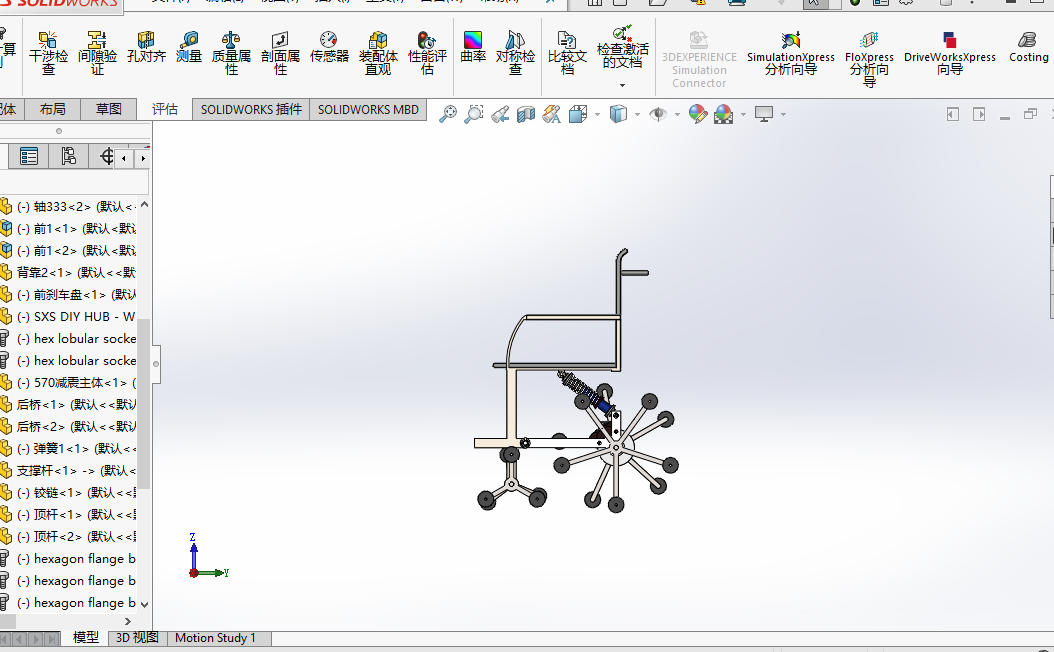Select 弹簧1<1> in feature tree
This screenshot has height=652, width=1054.
tap(69, 448)
